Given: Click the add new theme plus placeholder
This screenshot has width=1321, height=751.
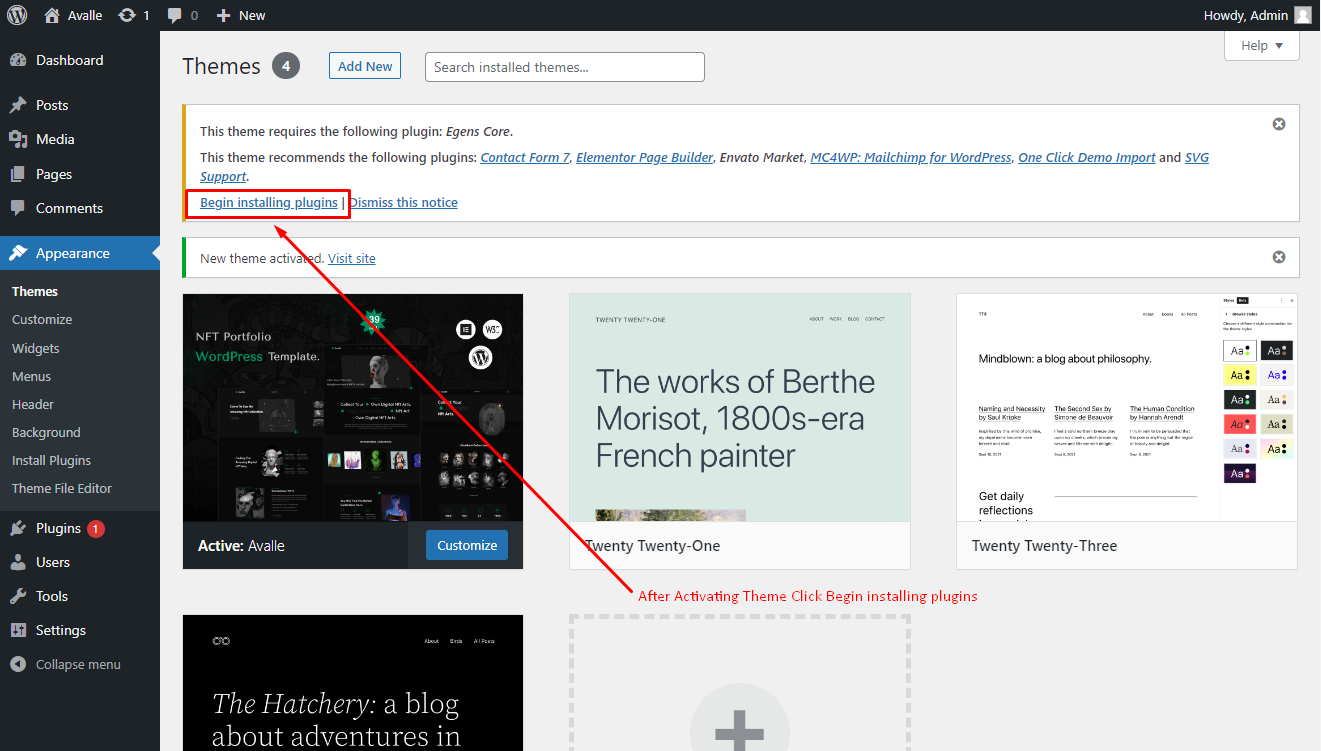Looking at the screenshot, I should [x=740, y=683].
